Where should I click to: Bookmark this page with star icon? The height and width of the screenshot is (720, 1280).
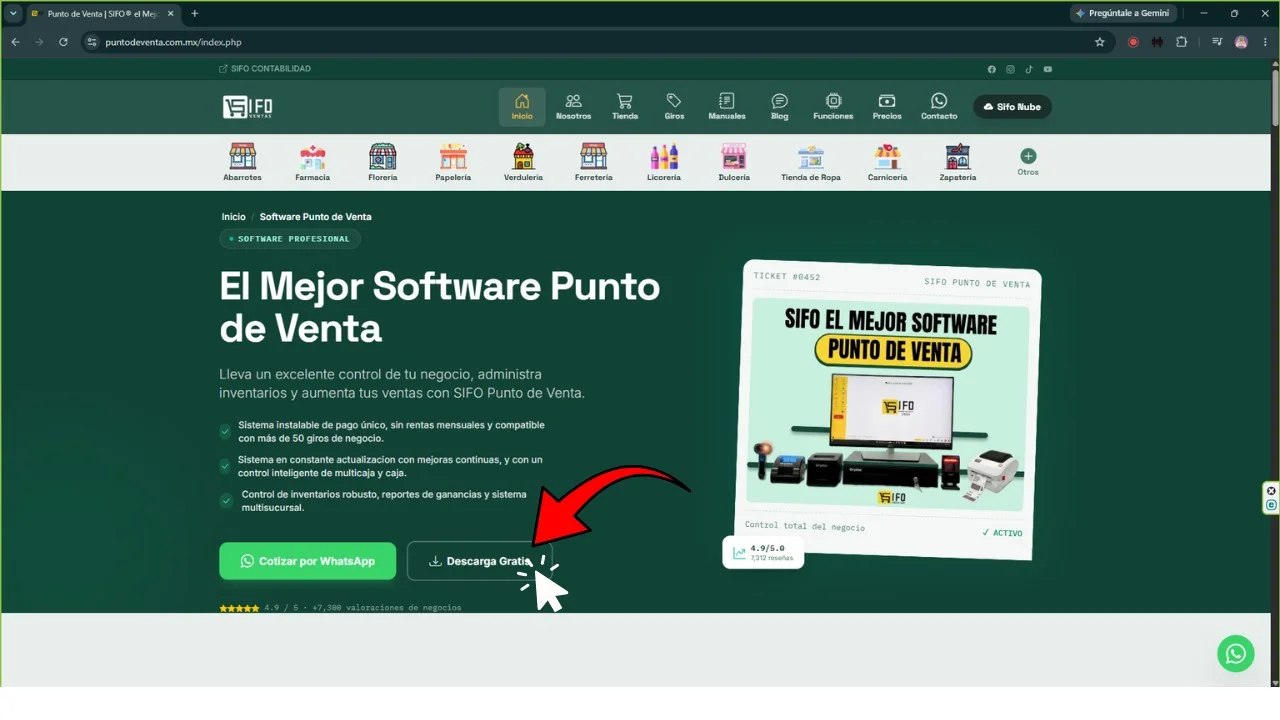[1100, 42]
